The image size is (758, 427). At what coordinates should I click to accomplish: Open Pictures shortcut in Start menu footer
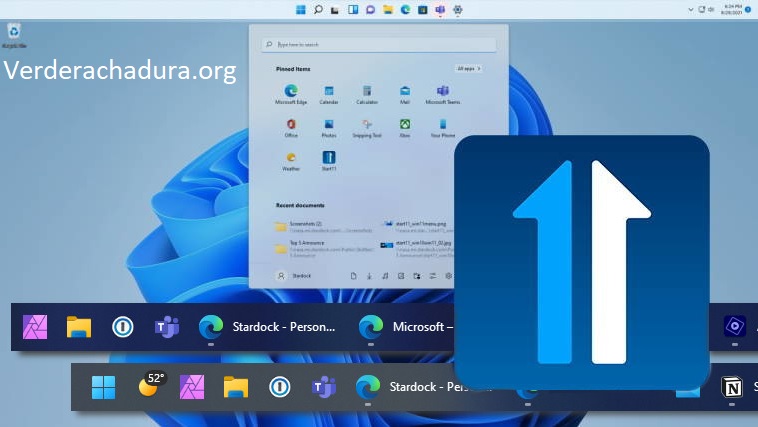401,276
